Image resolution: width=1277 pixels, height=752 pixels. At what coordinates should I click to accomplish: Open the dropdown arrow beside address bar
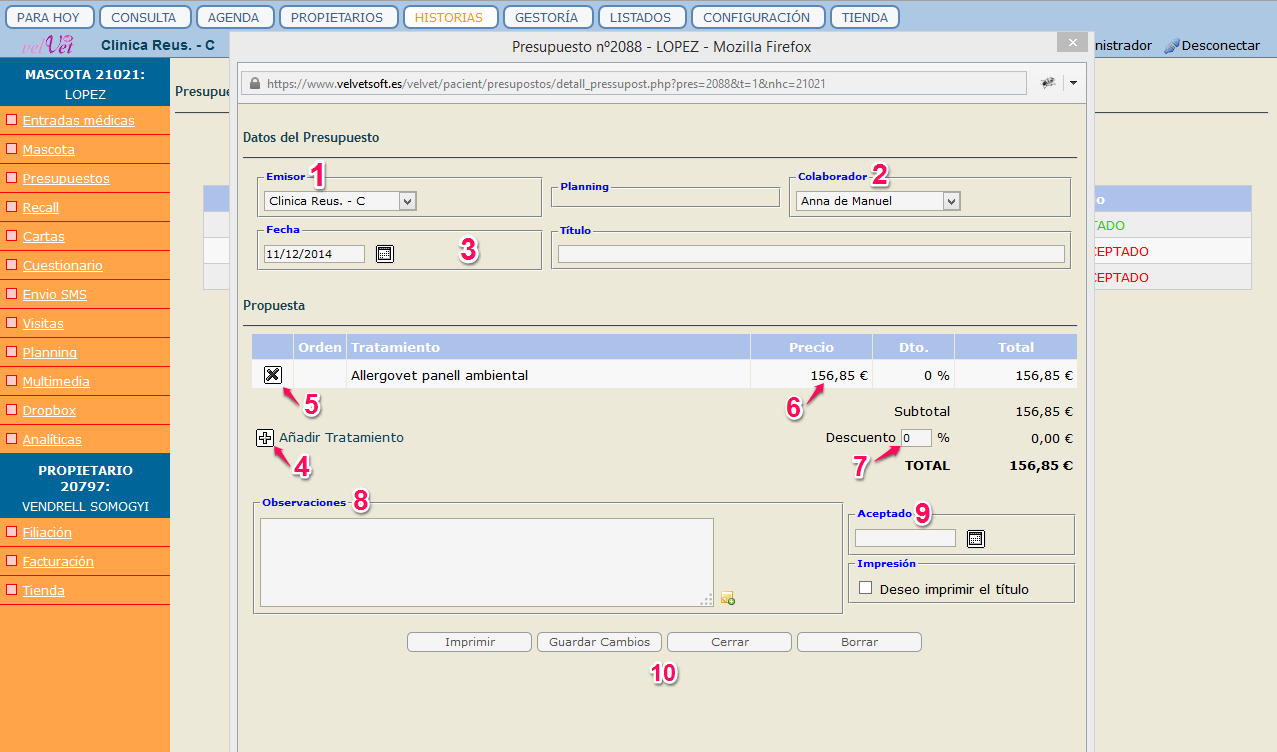pyautogui.click(x=1073, y=84)
